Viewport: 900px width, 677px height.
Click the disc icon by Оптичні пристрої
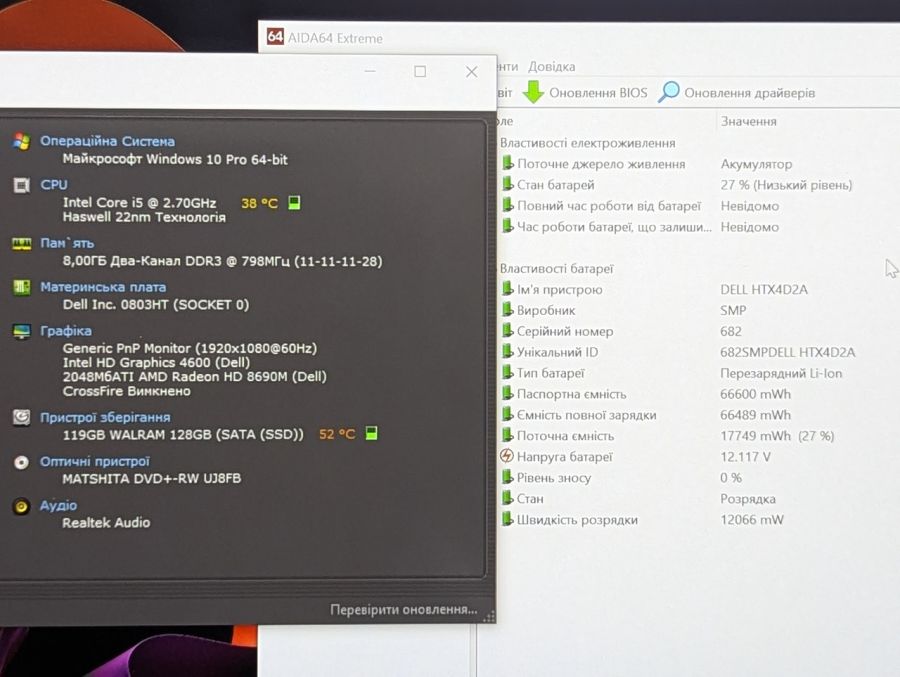click(22, 462)
